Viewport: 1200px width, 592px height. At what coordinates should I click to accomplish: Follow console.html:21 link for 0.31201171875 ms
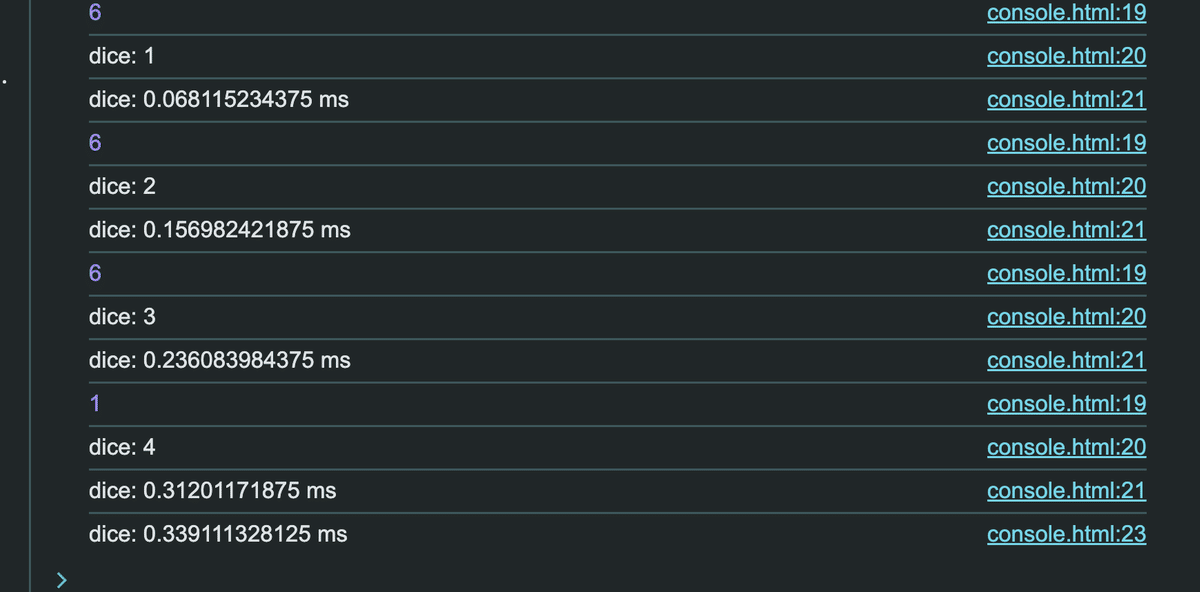pos(1066,491)
